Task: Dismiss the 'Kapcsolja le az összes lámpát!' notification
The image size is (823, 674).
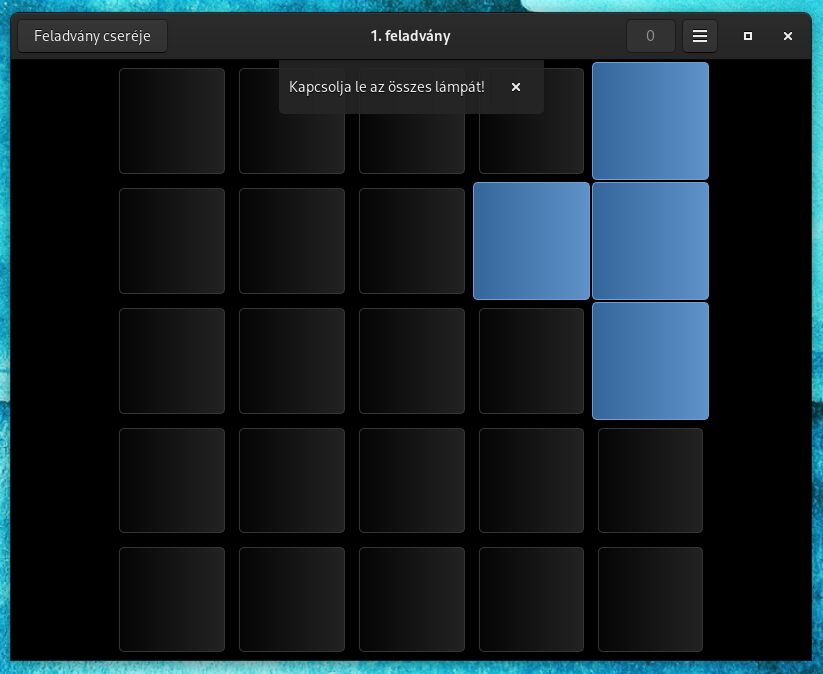Action: 516,87
